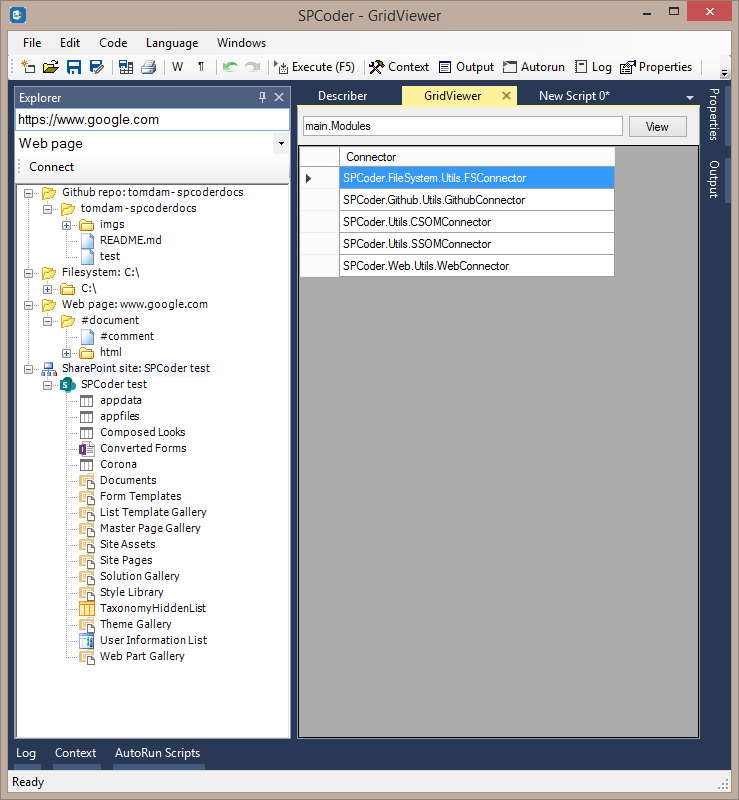
Task: Open the File menu
Action: pyautogui.click(x=32, y=43)
